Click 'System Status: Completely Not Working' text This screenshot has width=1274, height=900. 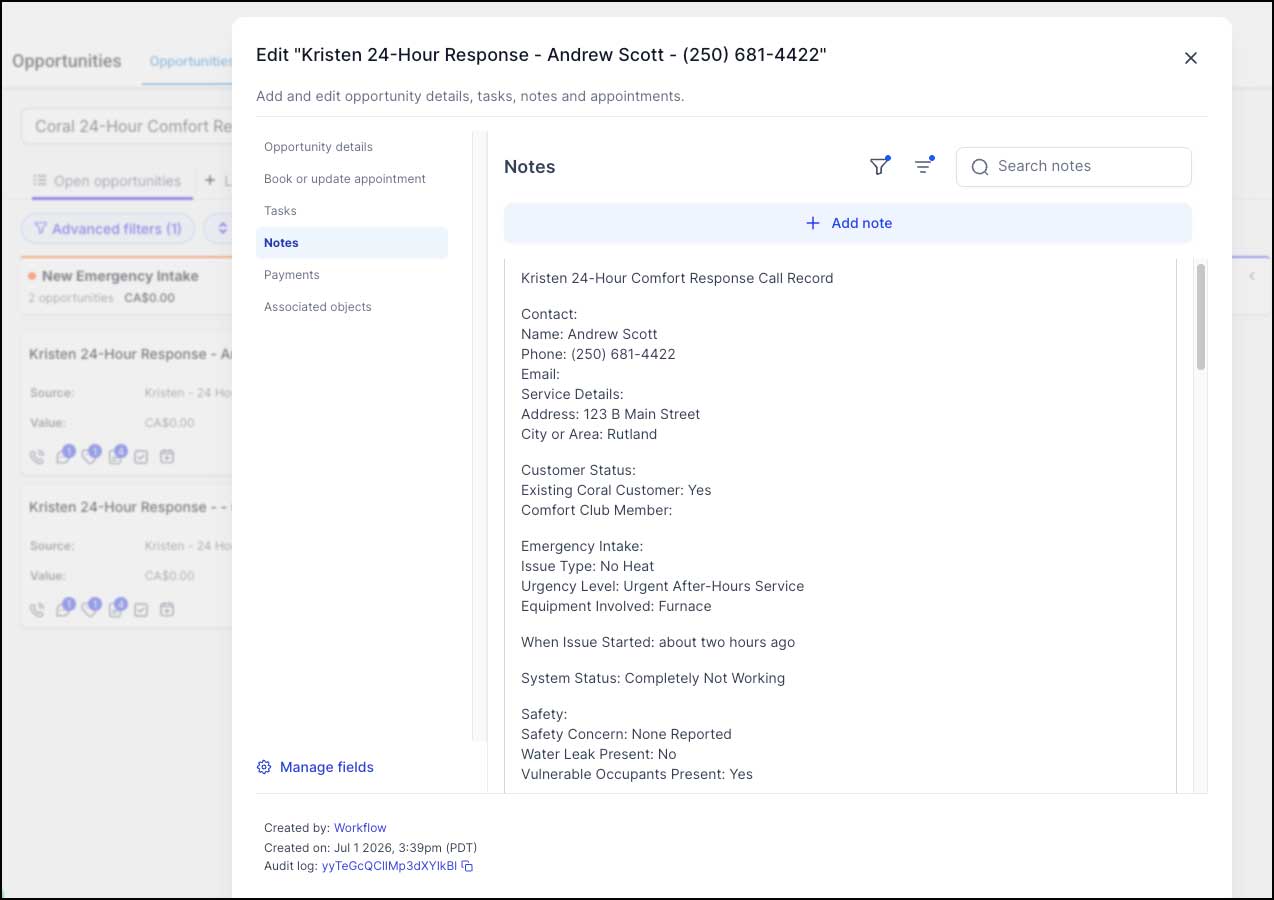[653, 678]
